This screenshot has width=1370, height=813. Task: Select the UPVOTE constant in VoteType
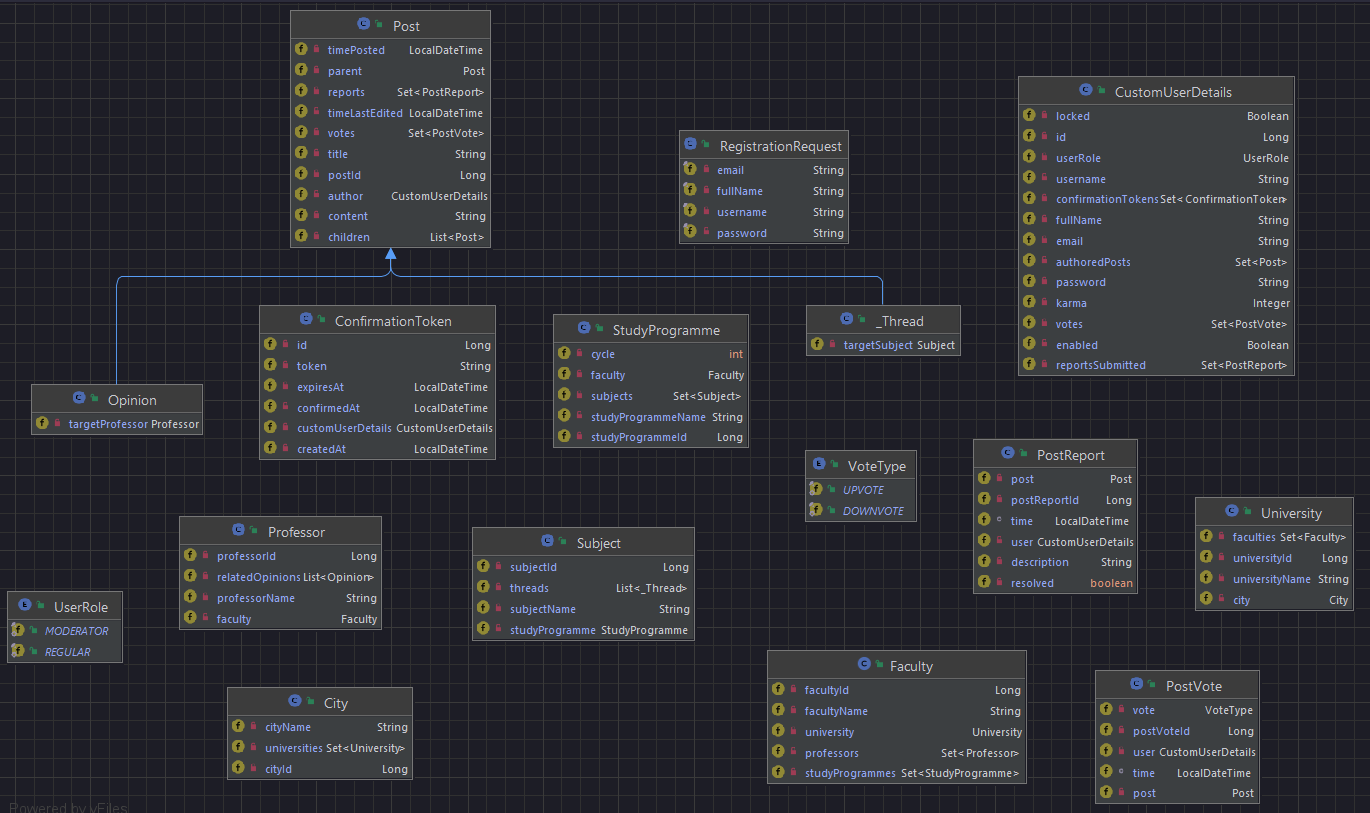pos(863,490)
